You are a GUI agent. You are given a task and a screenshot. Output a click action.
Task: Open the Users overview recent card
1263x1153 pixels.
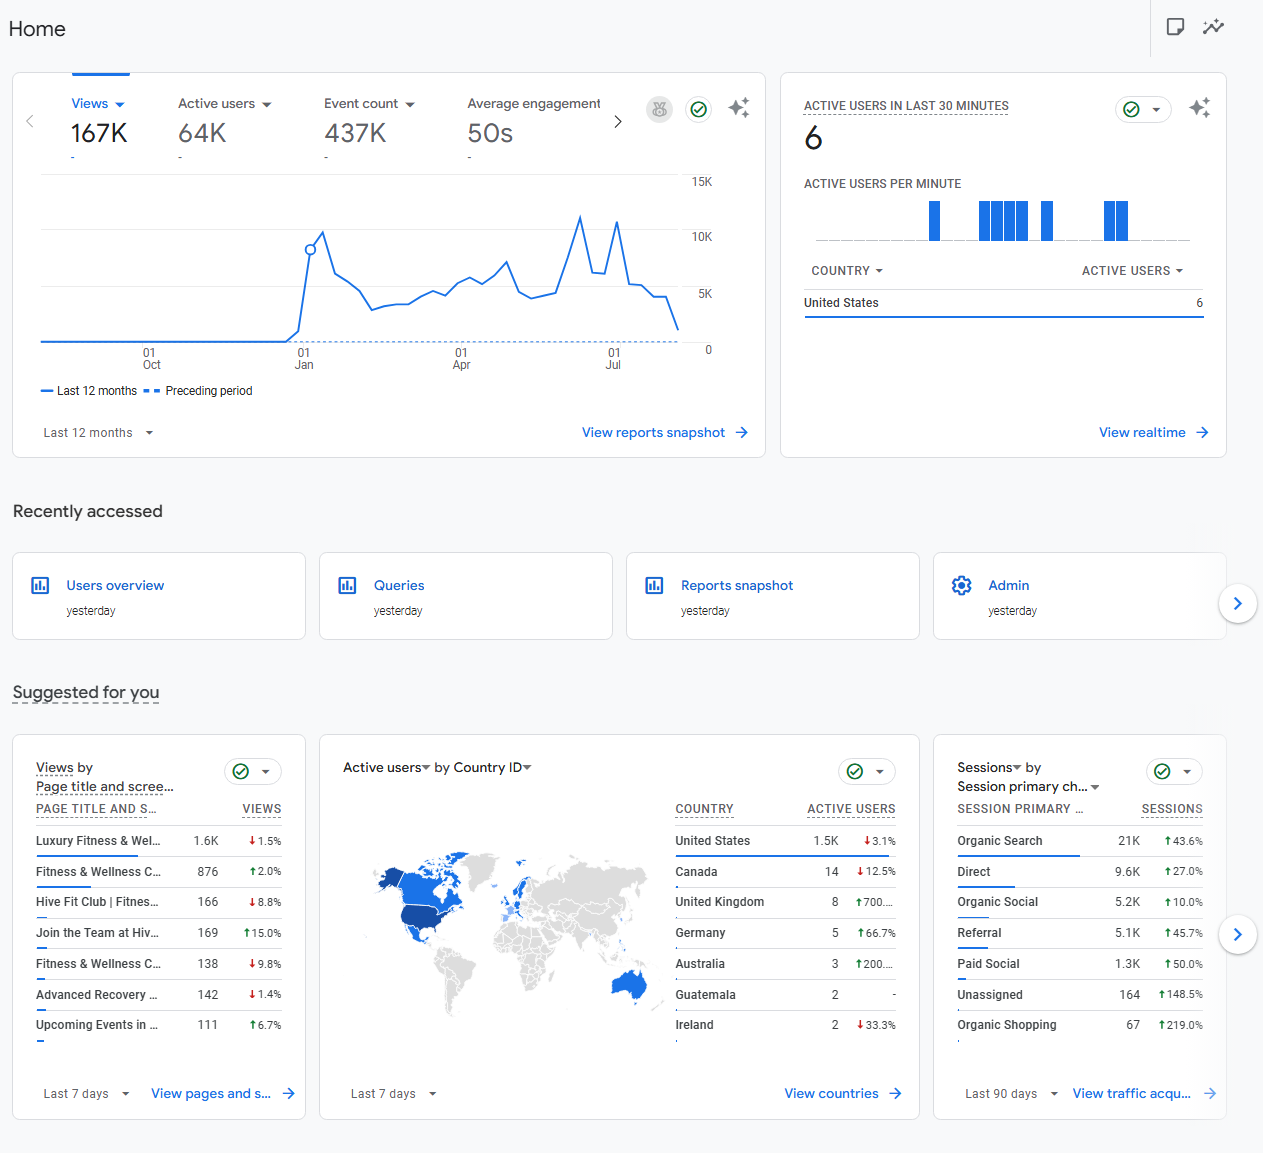[159, 596]
